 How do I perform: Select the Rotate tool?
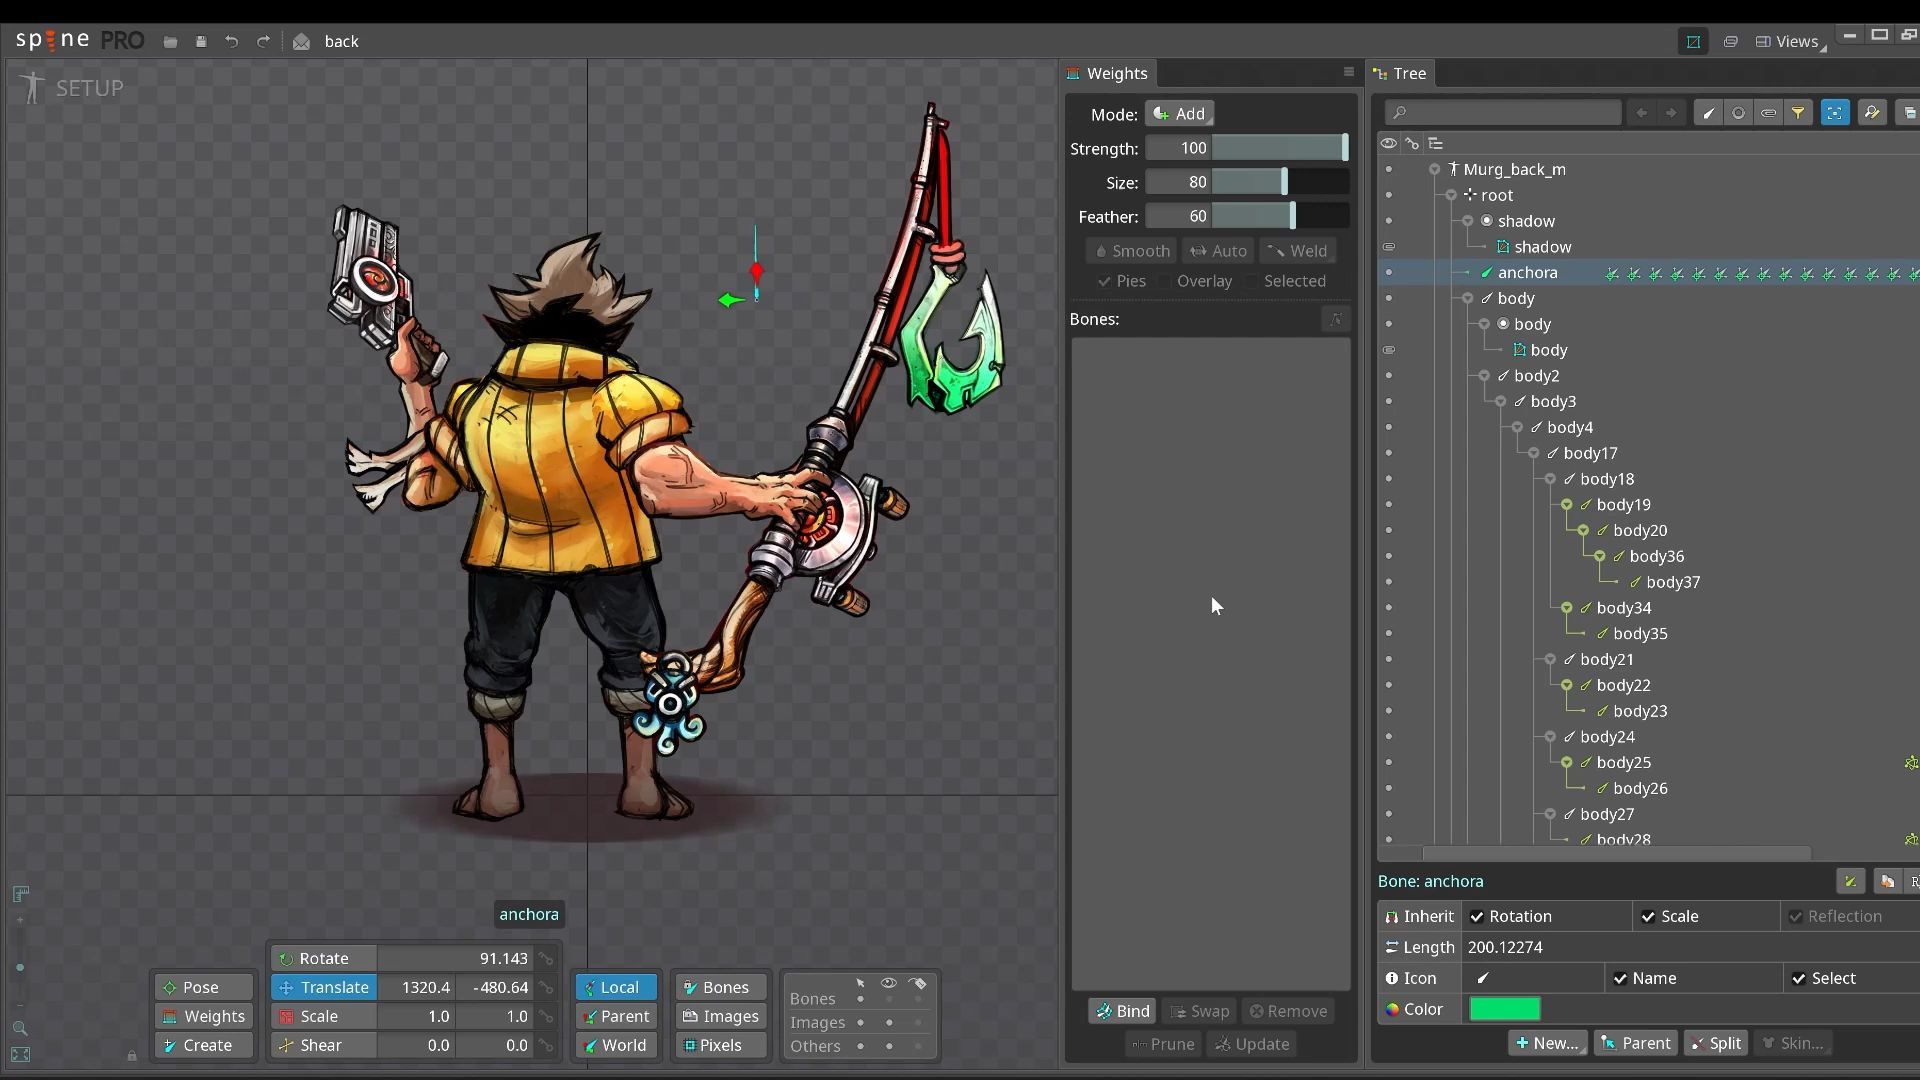click(x=324, y=958)
